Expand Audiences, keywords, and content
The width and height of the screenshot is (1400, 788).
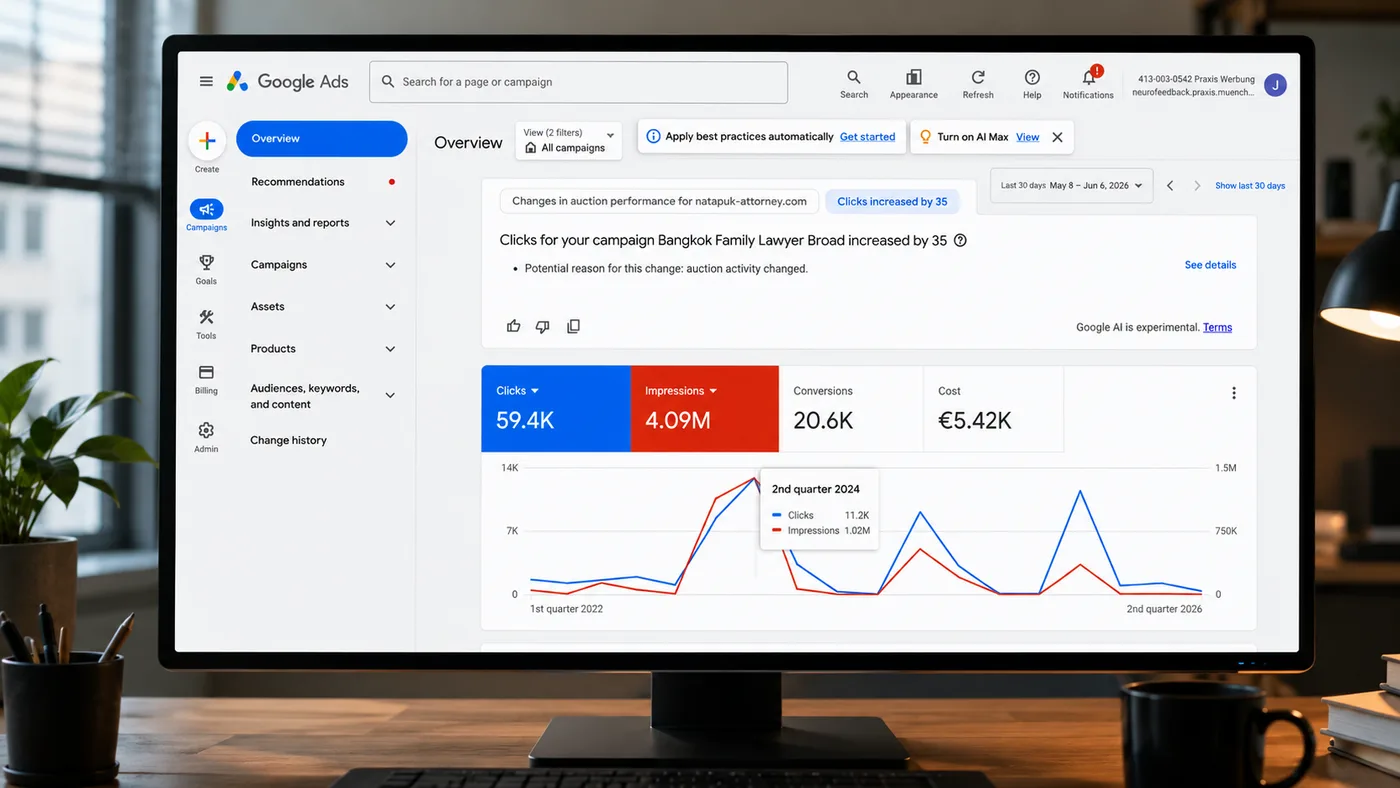click(x=390, y=396)
